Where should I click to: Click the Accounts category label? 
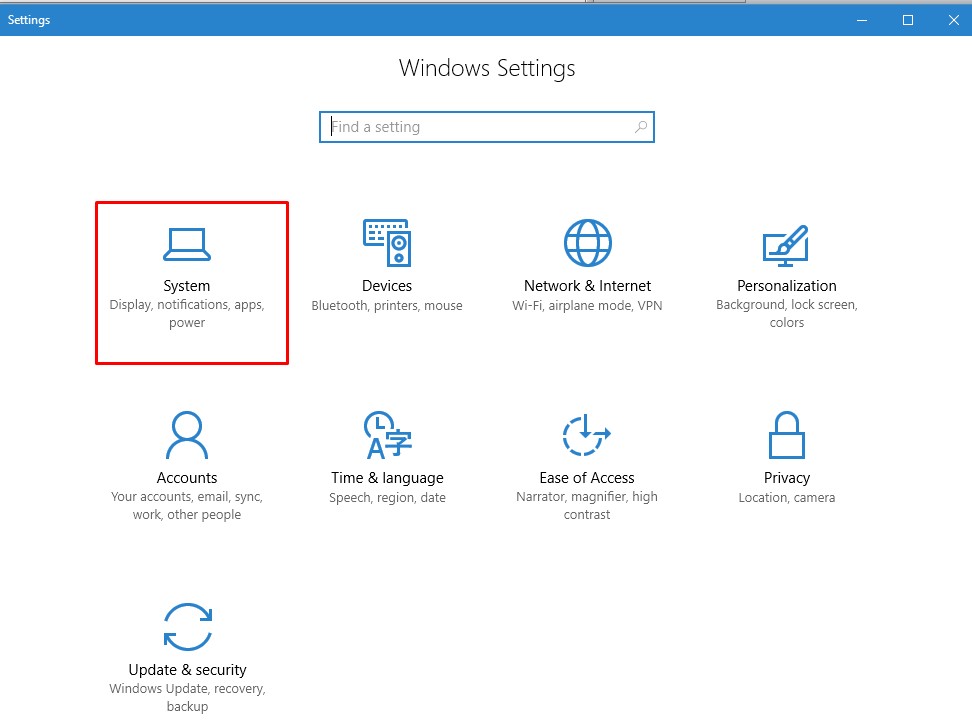tap(187, 478)
